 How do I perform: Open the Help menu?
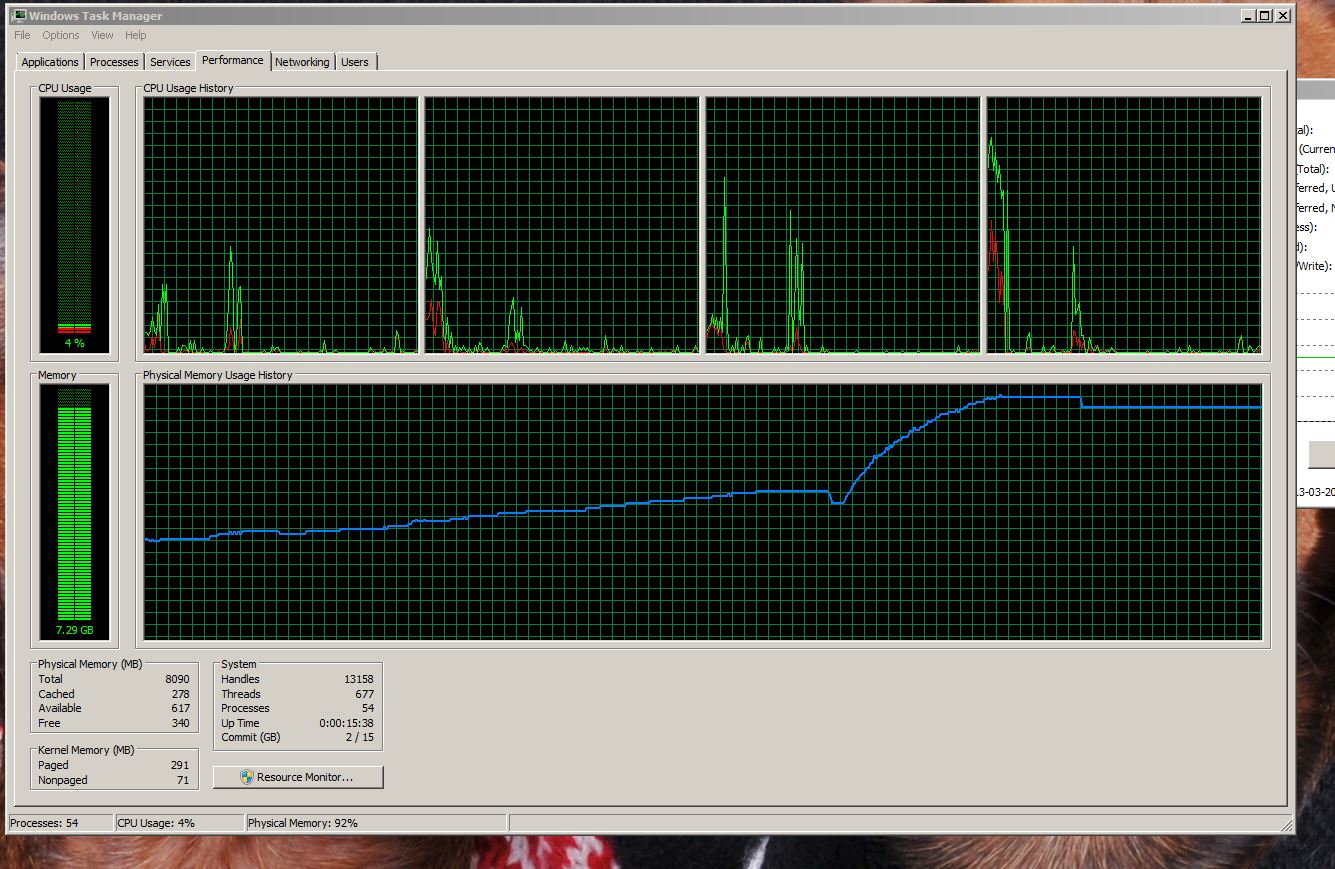pos(136,35)
